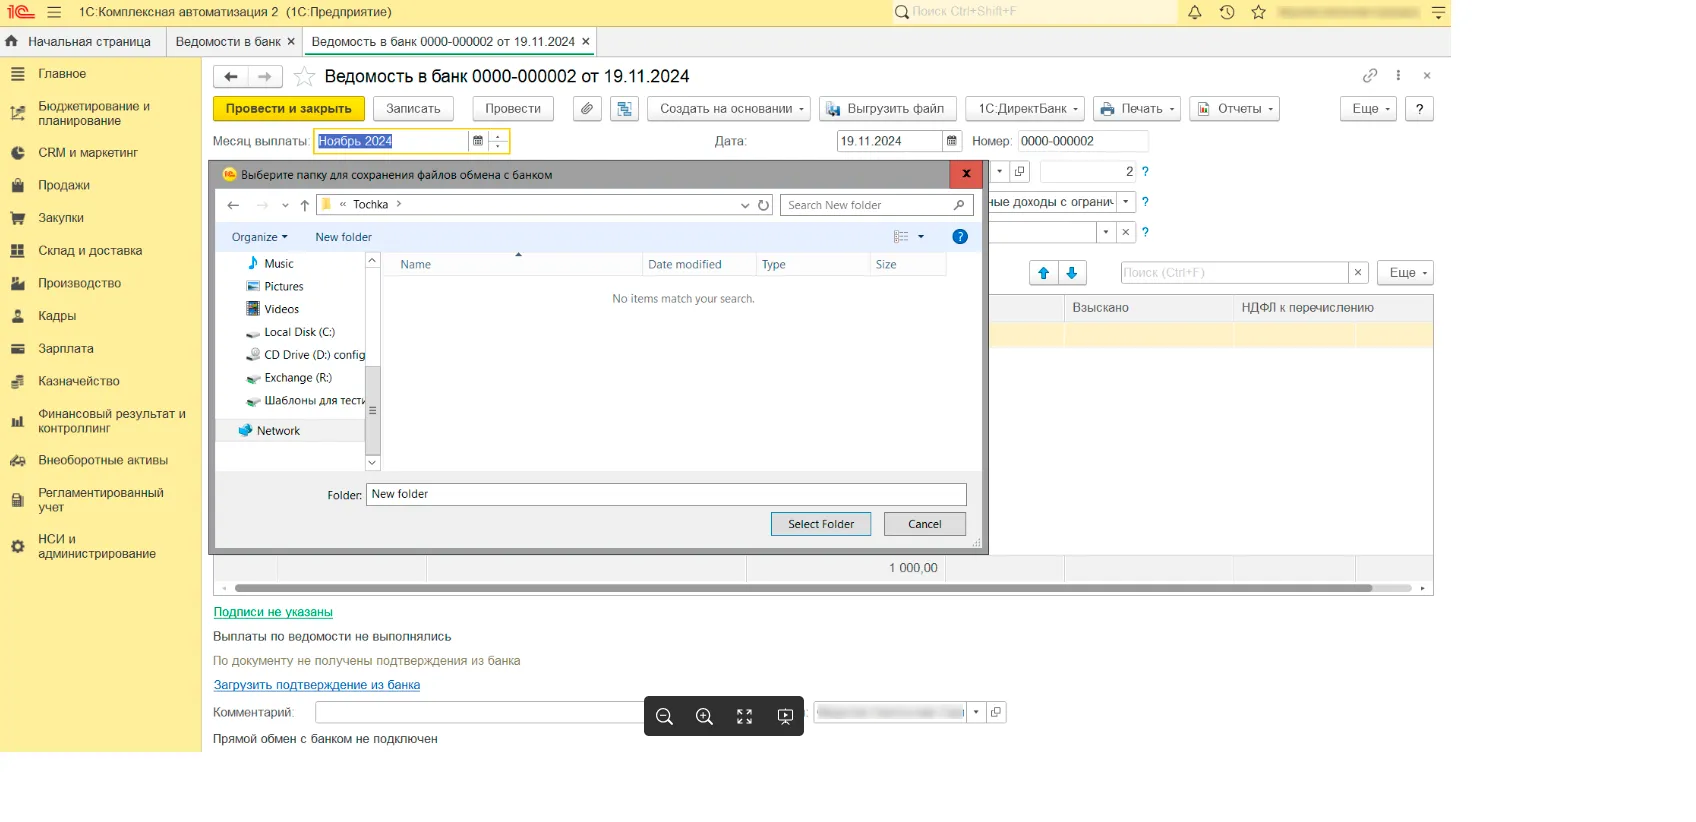1696x822 pixels.
Task: Click the horizontal table scrollbar
Action: click(802, 588)
